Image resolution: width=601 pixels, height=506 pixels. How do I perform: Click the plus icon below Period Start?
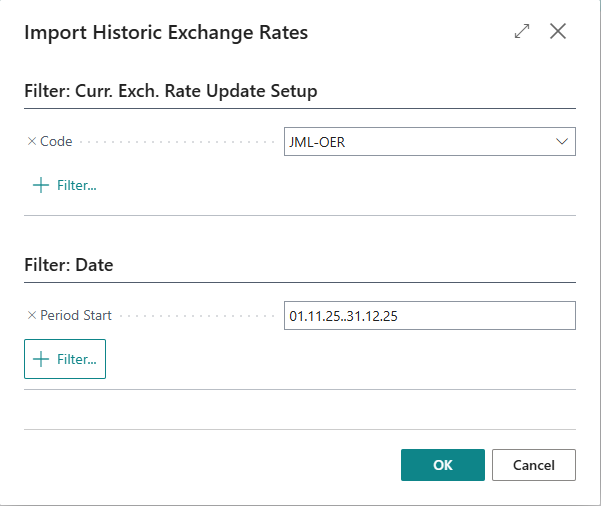[41, 359]
